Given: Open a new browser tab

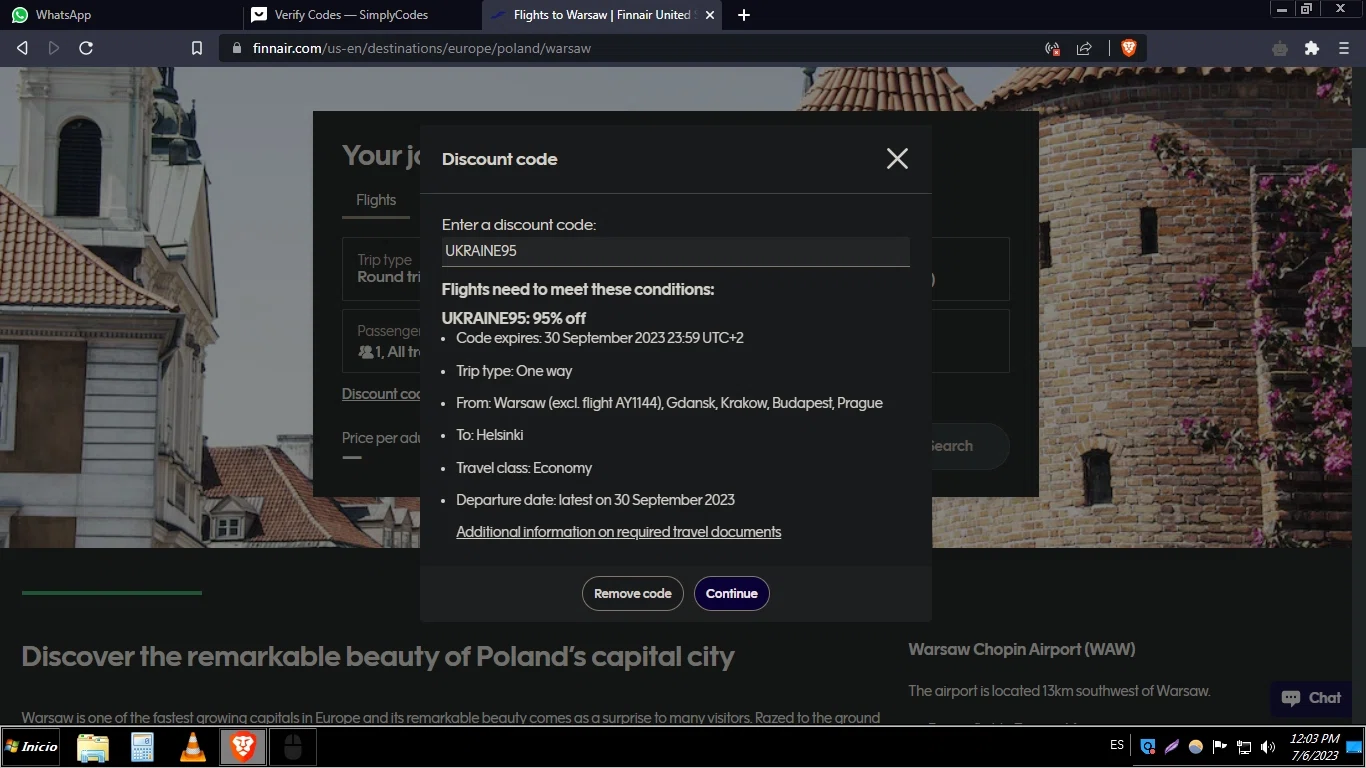Looking at the screenshot, I should pyautogui.click(x=743, y=15).
